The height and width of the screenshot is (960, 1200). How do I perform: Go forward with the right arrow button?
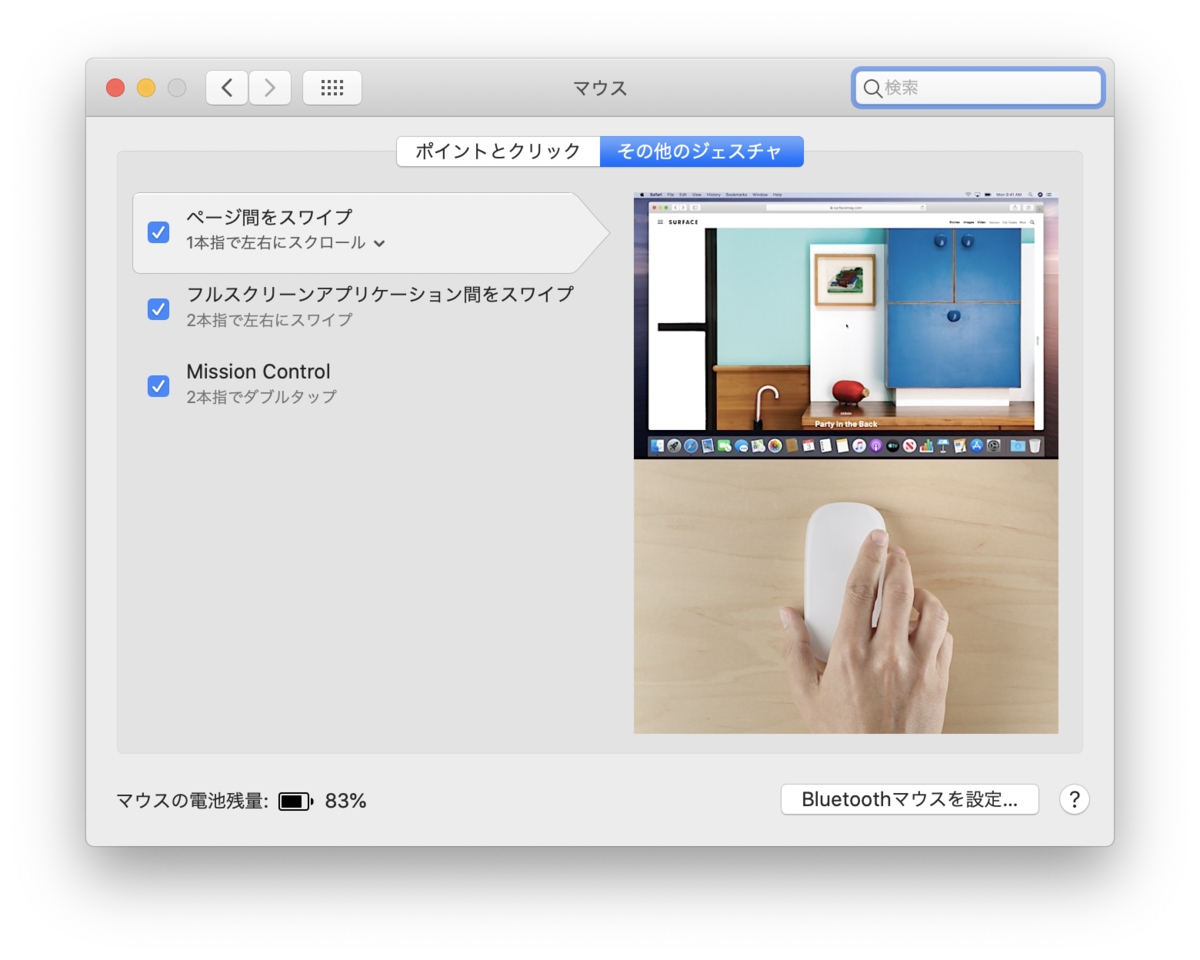270,88
